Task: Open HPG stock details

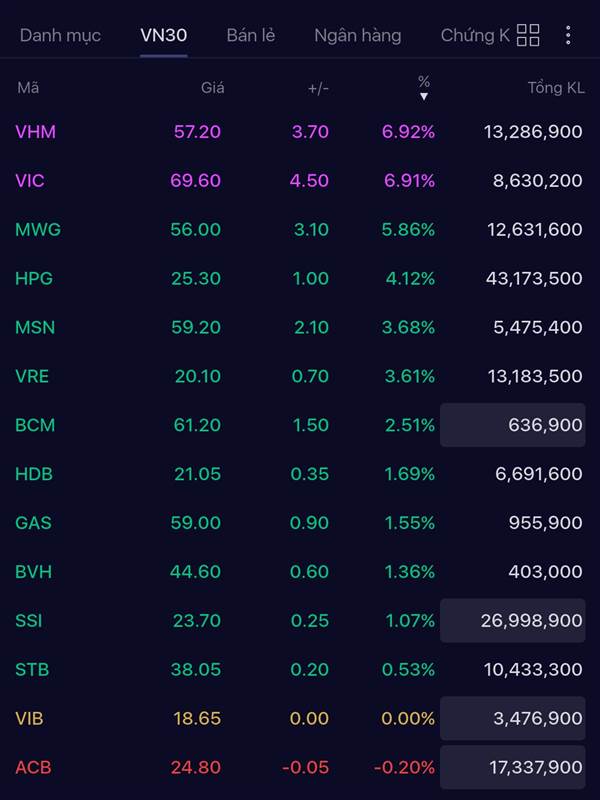Action: 36,279
